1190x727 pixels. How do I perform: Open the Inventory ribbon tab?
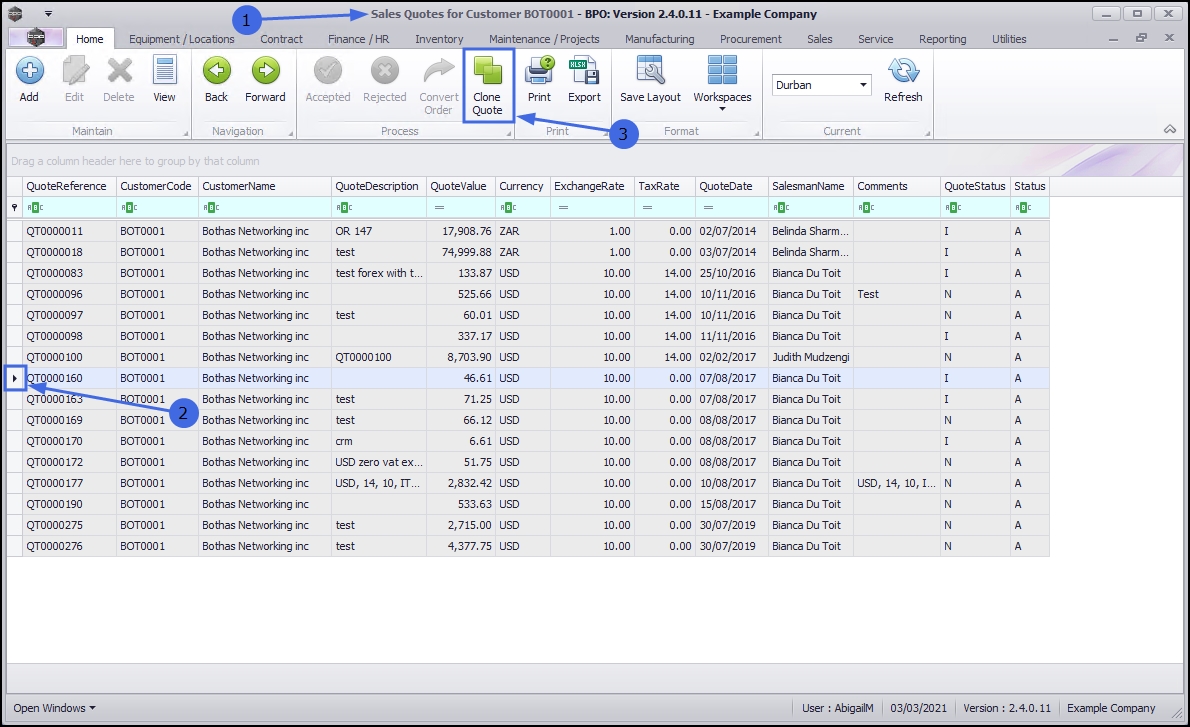click(x=439, y=39)
